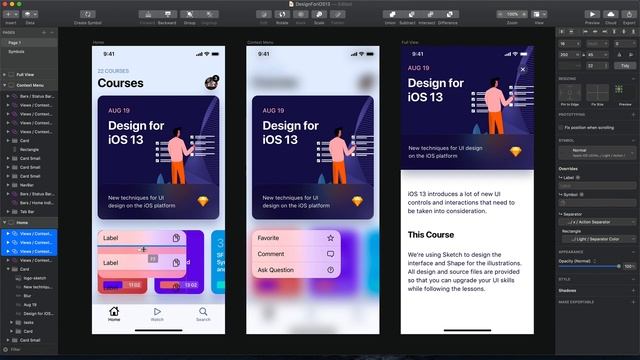Select the Symbols page
640x360 pixels.
coord(29,52)
